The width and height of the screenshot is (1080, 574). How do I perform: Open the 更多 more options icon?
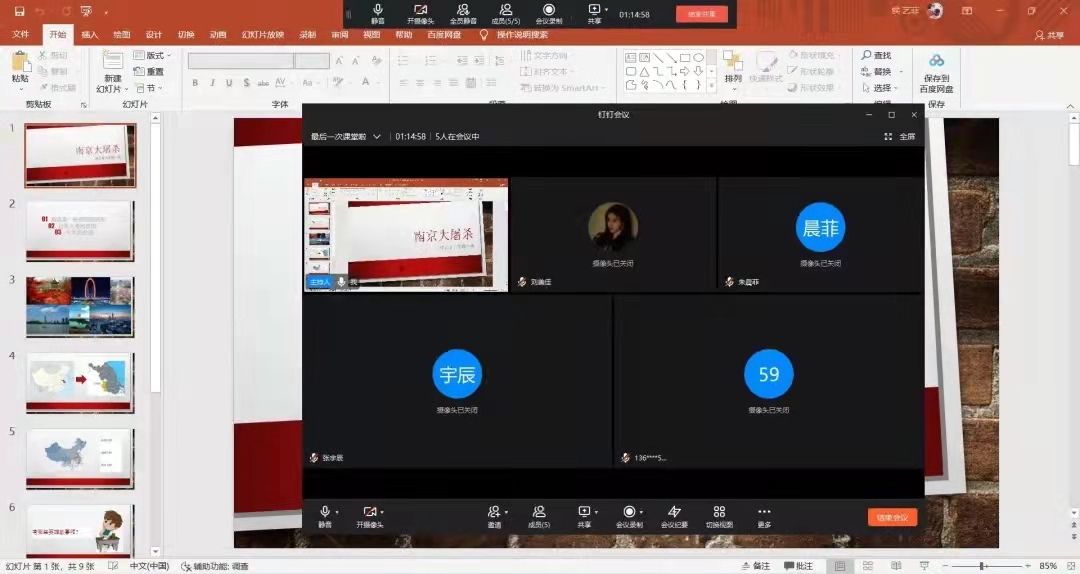(x=764, y=512)
